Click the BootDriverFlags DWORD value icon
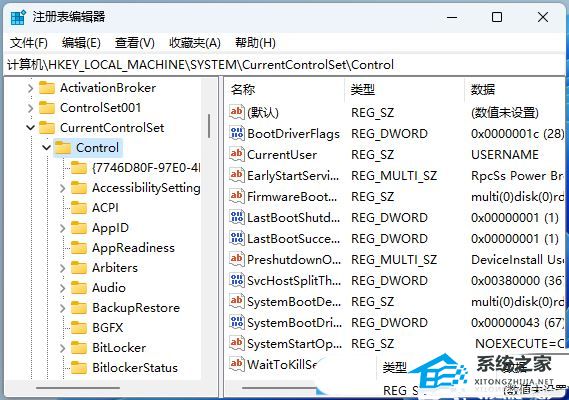The width and height of the screenshot is (569, 400). pos(237,133)
